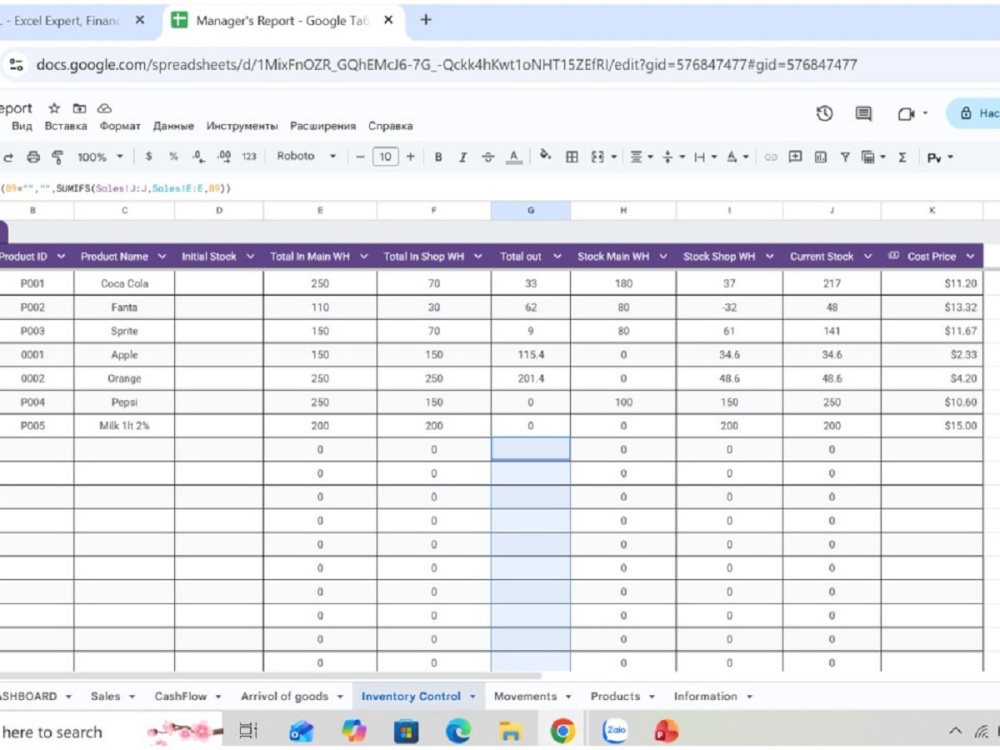Open Cost Price column filter arrow
The width and height of the screenshot is (1000, 750).
970,256
